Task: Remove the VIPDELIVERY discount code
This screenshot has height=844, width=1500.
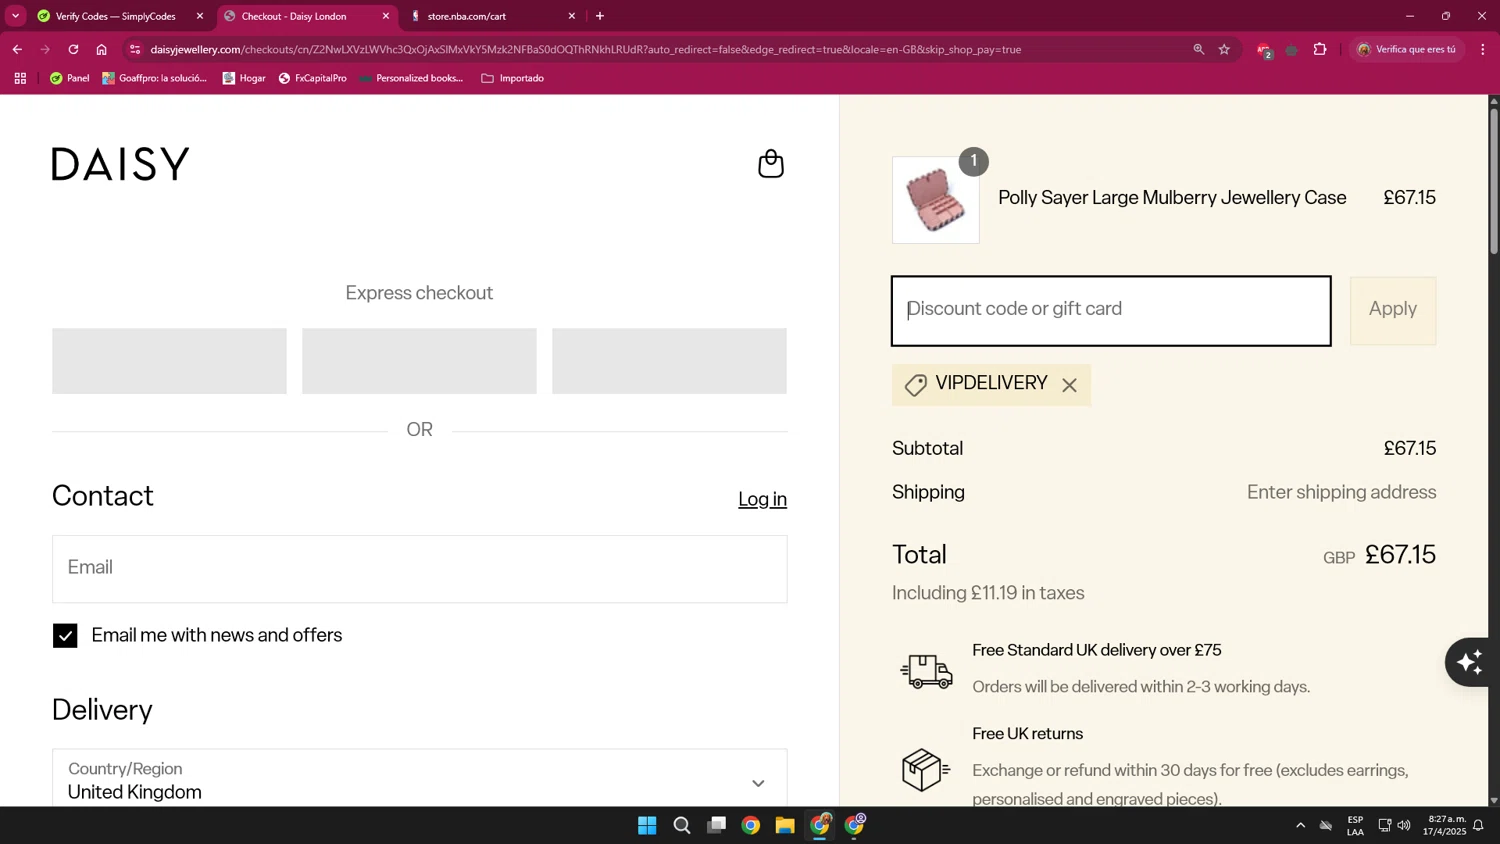Action: [x=1069, y=385]
